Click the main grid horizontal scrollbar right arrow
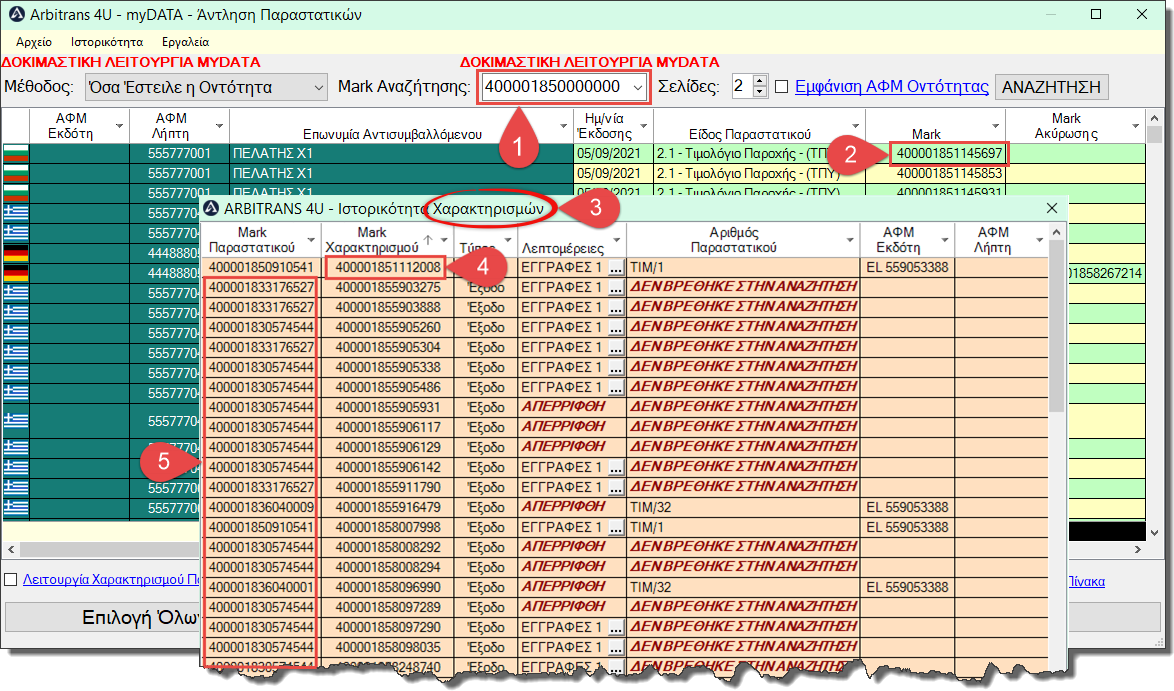This screenshot has height=691, width=1174. click(1138, 550)
